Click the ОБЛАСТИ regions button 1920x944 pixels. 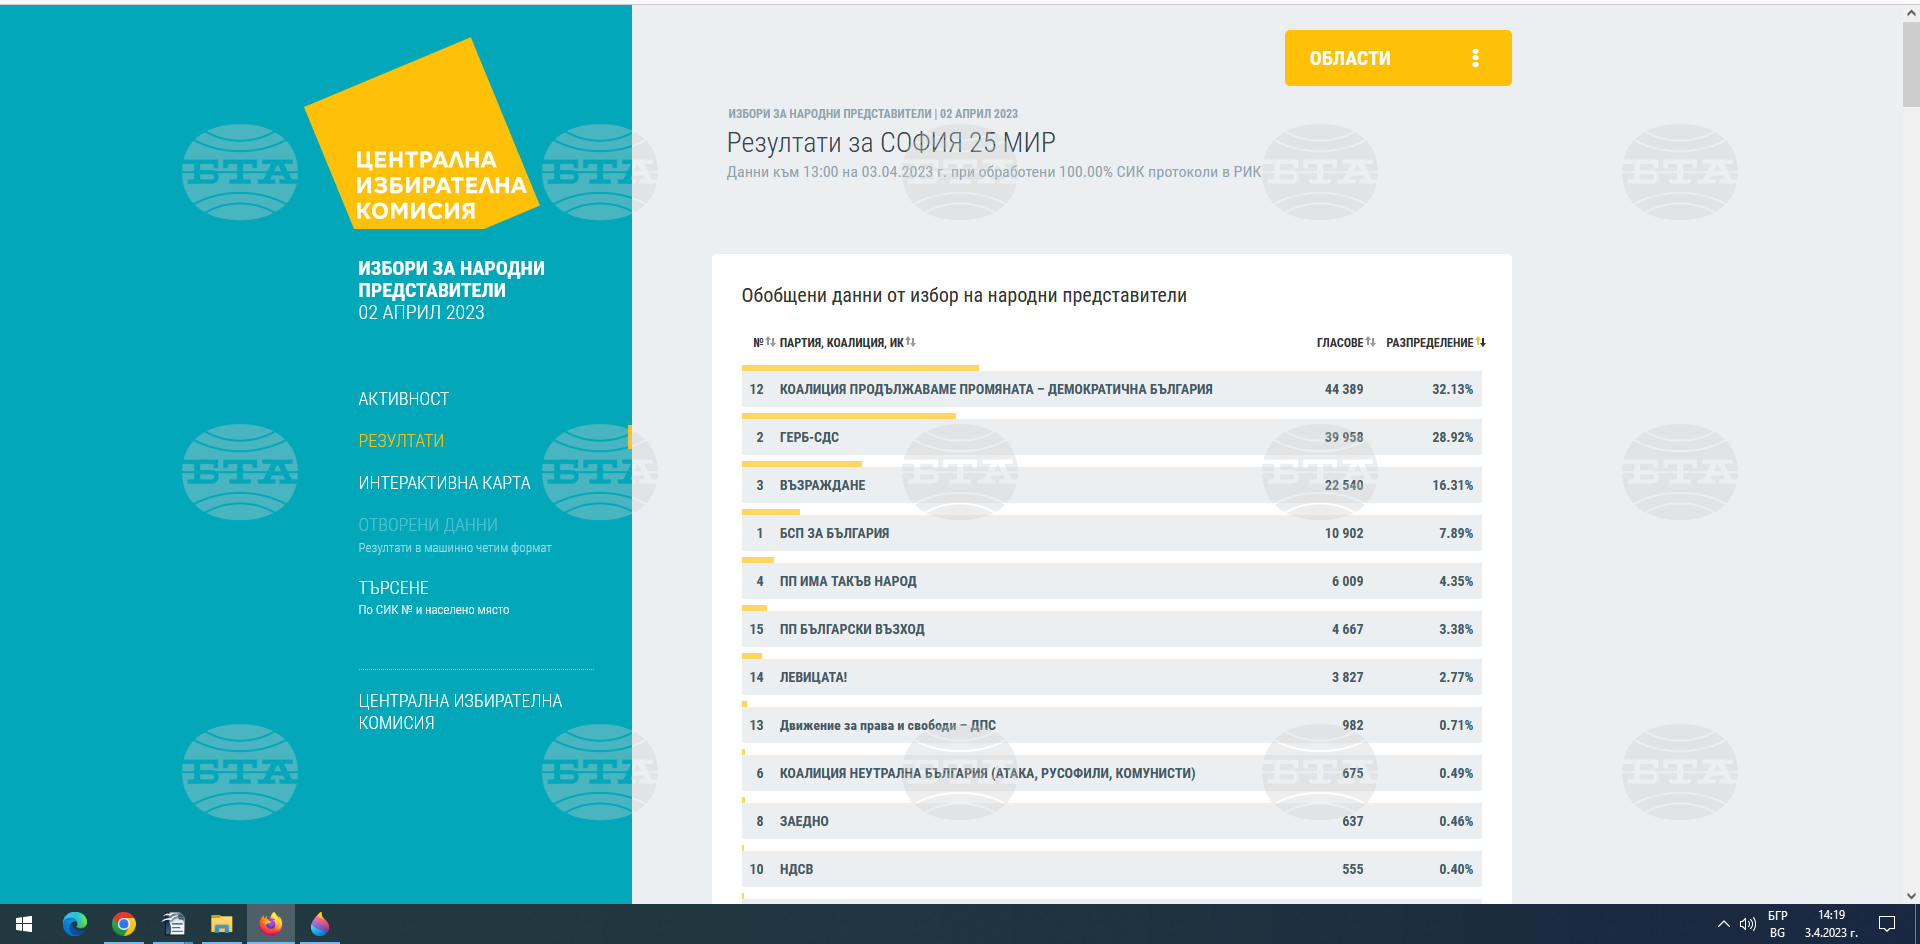click(x=1351, y=58)
